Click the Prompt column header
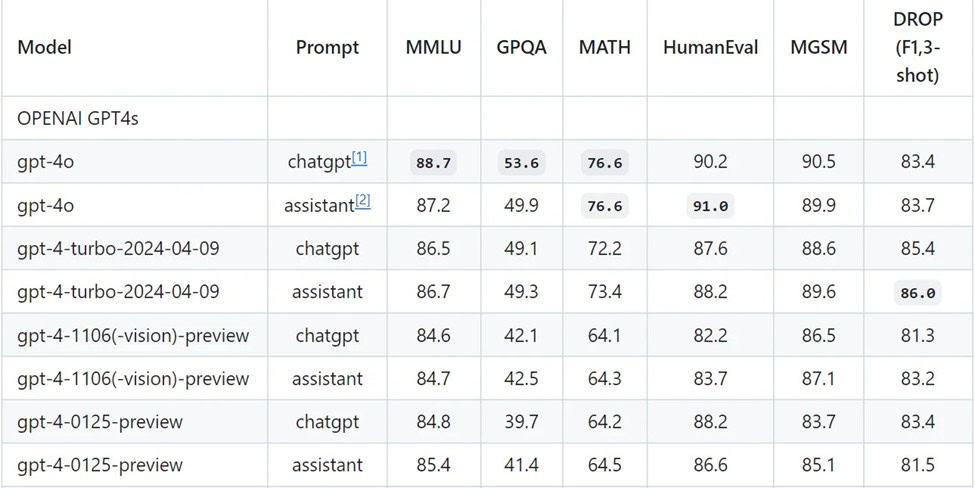The image size is (975, 488). pos(327,47)
